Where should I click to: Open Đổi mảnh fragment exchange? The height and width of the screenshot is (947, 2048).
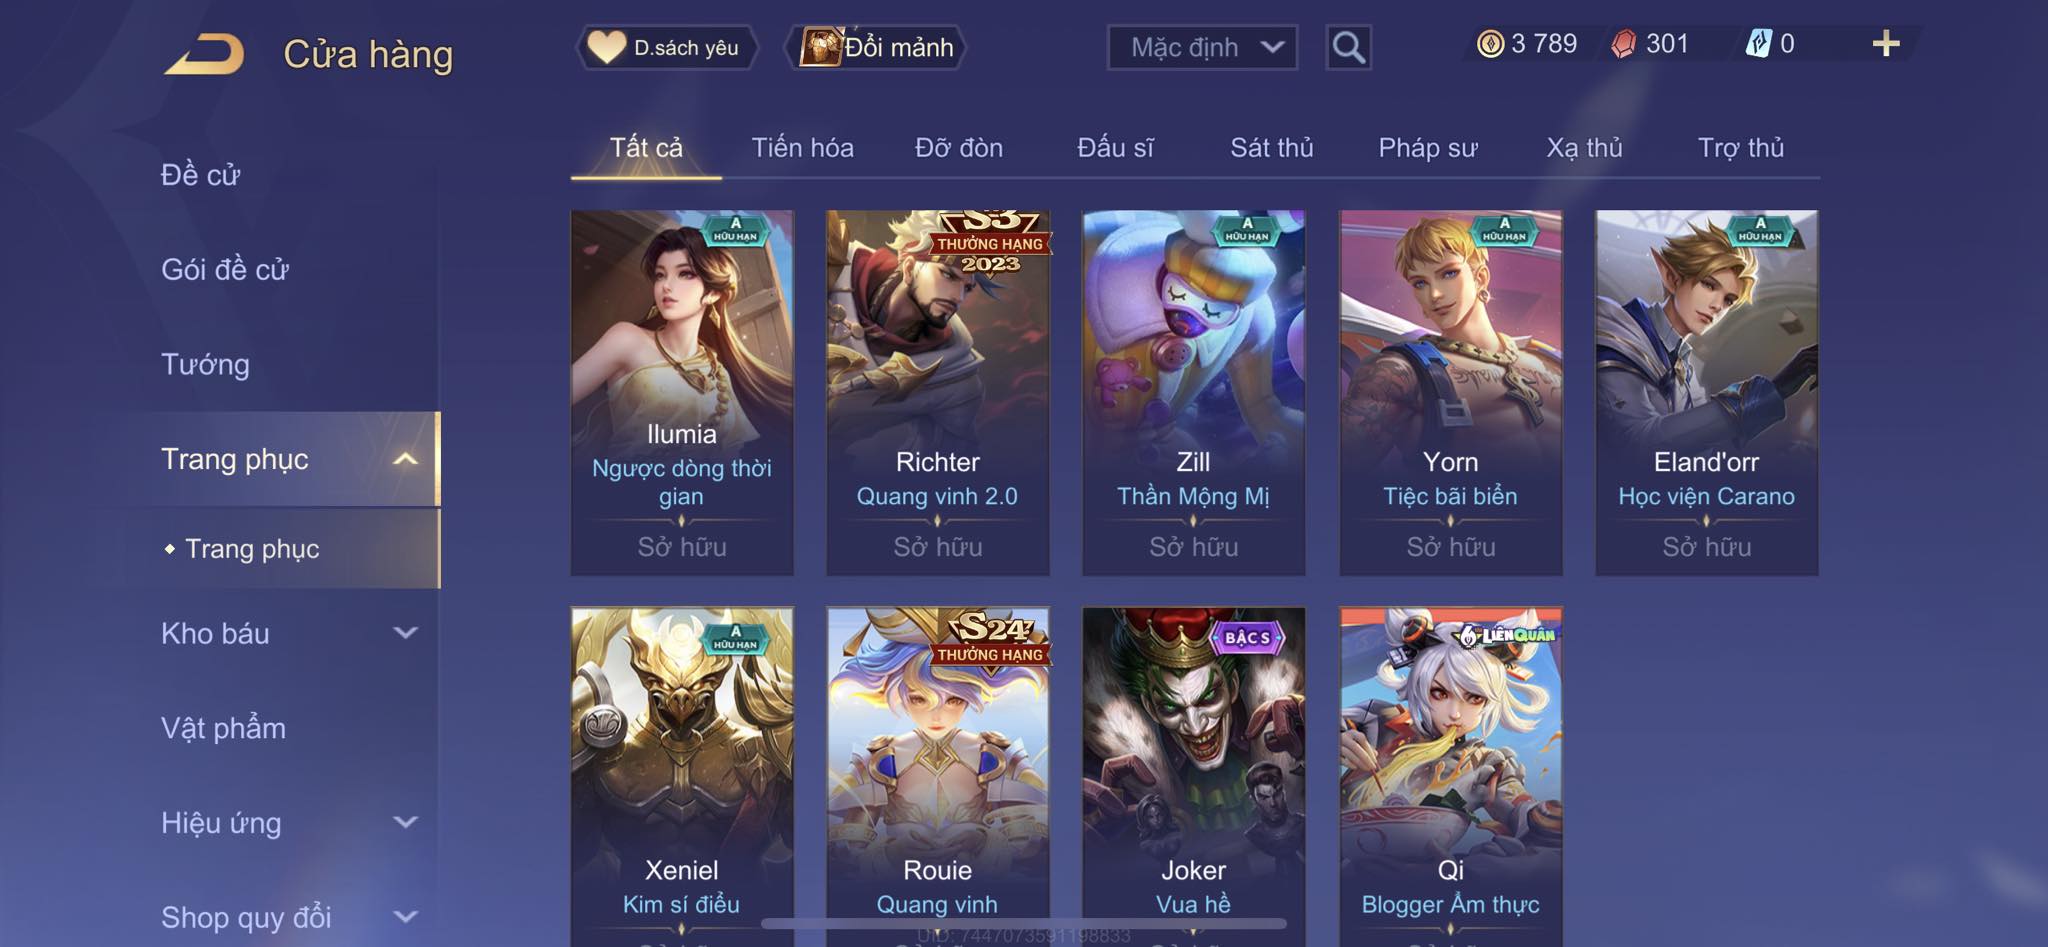pos(878,47)
